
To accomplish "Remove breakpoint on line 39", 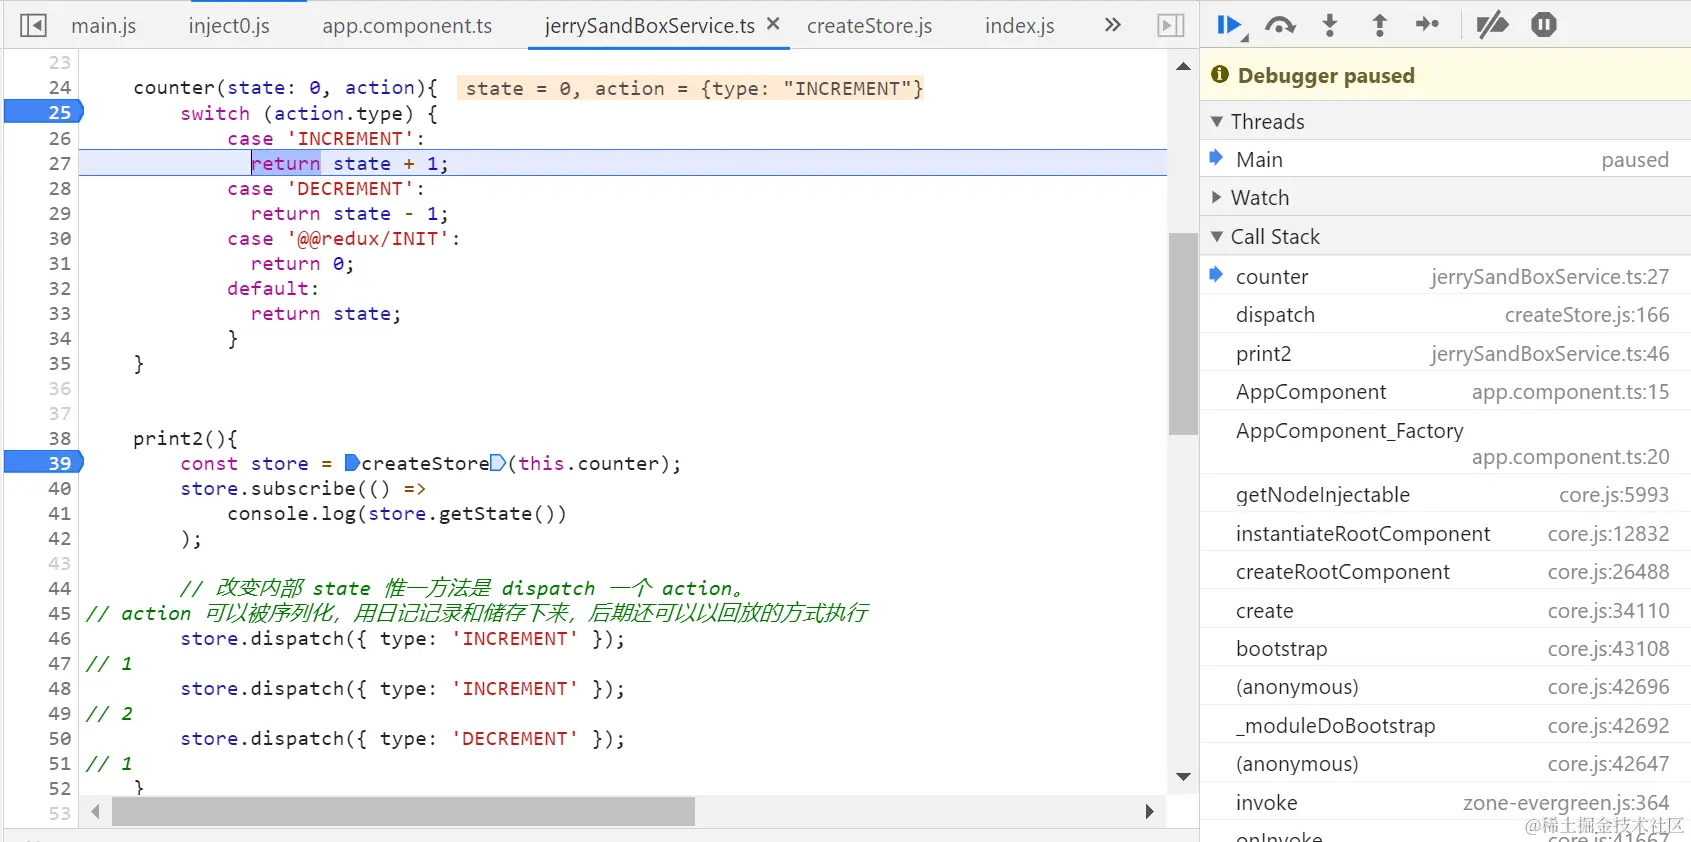I will pos(43,463).
